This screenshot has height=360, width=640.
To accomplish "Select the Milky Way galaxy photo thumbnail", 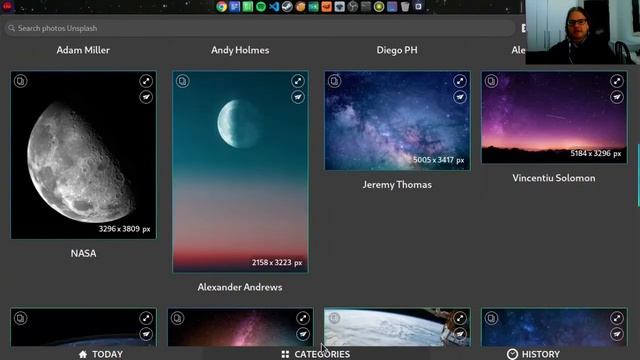I will coord(397,121).
